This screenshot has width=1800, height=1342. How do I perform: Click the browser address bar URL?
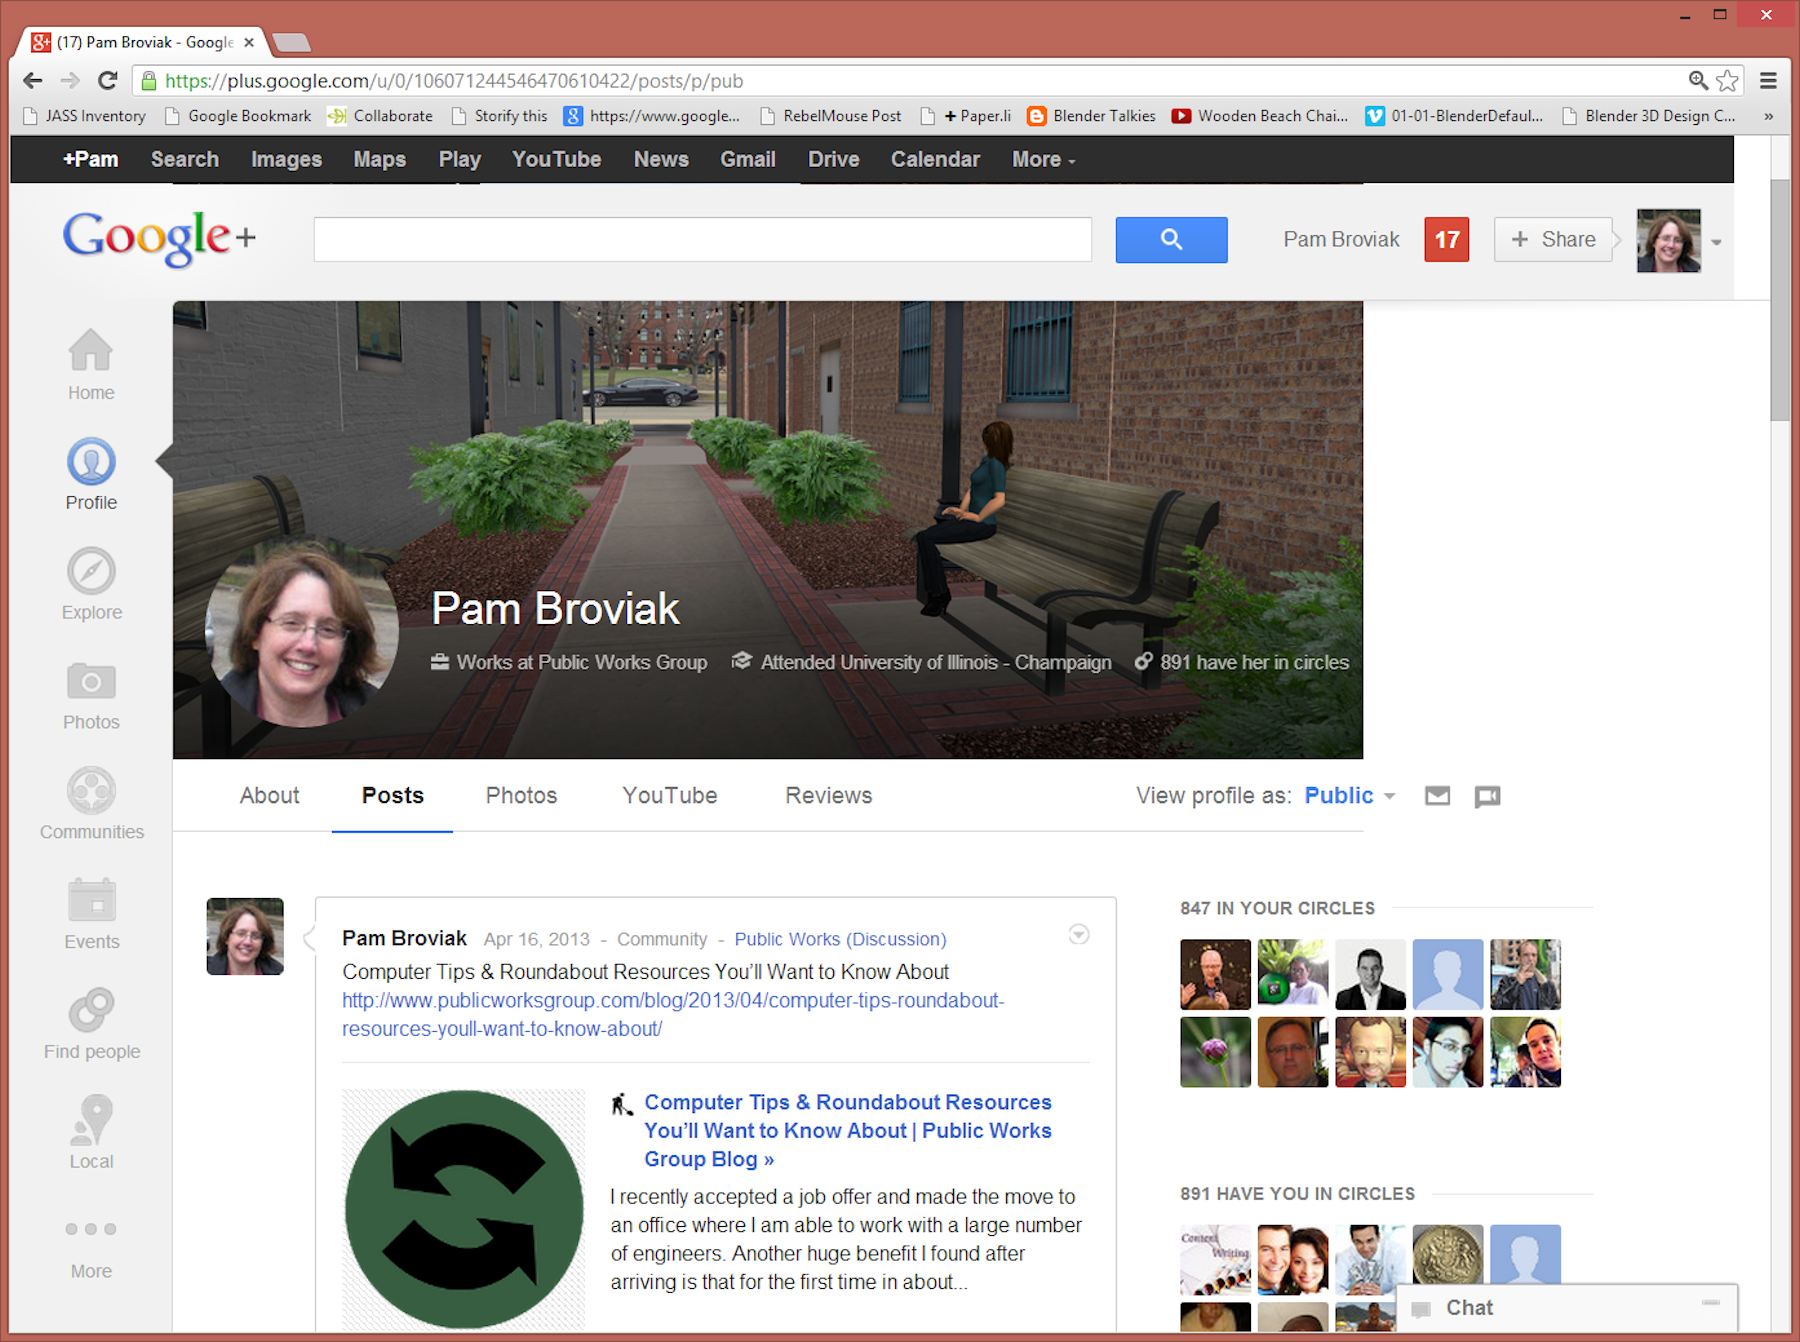coord(454,81)
